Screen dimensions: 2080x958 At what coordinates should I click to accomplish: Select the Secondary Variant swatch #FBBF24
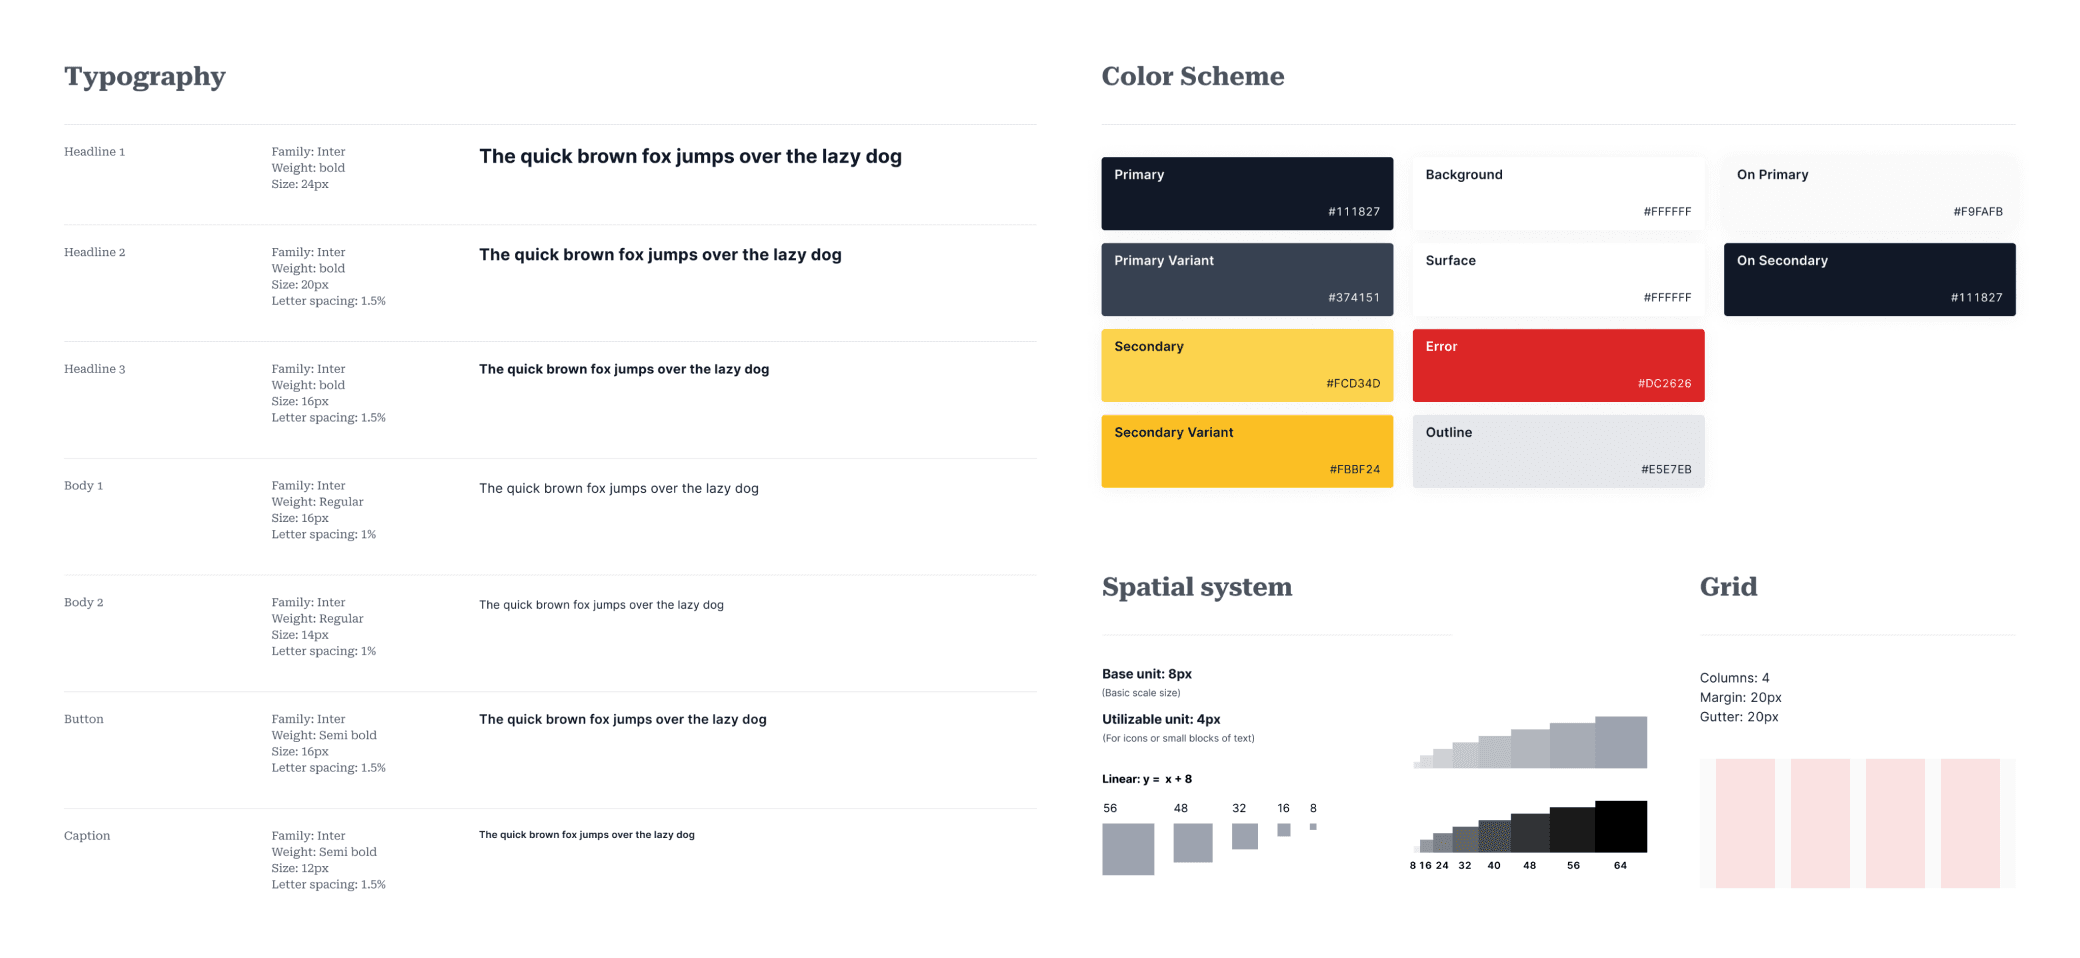(x=1246, y=451)
